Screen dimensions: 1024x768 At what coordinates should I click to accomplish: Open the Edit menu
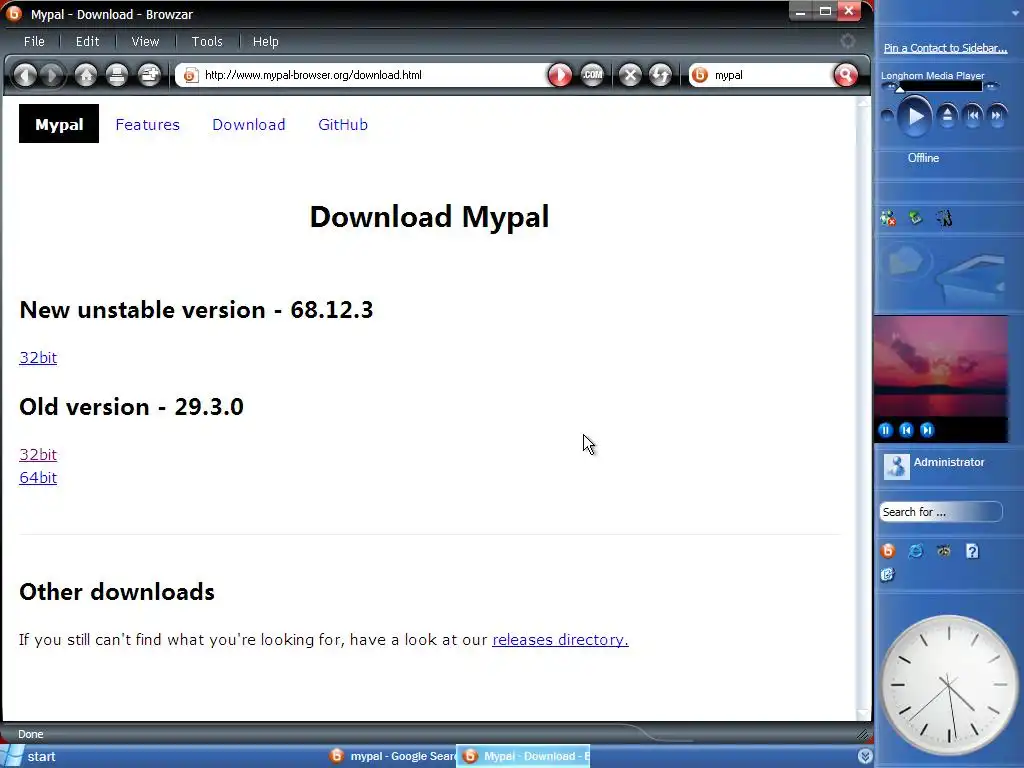(x=88, y=41)
